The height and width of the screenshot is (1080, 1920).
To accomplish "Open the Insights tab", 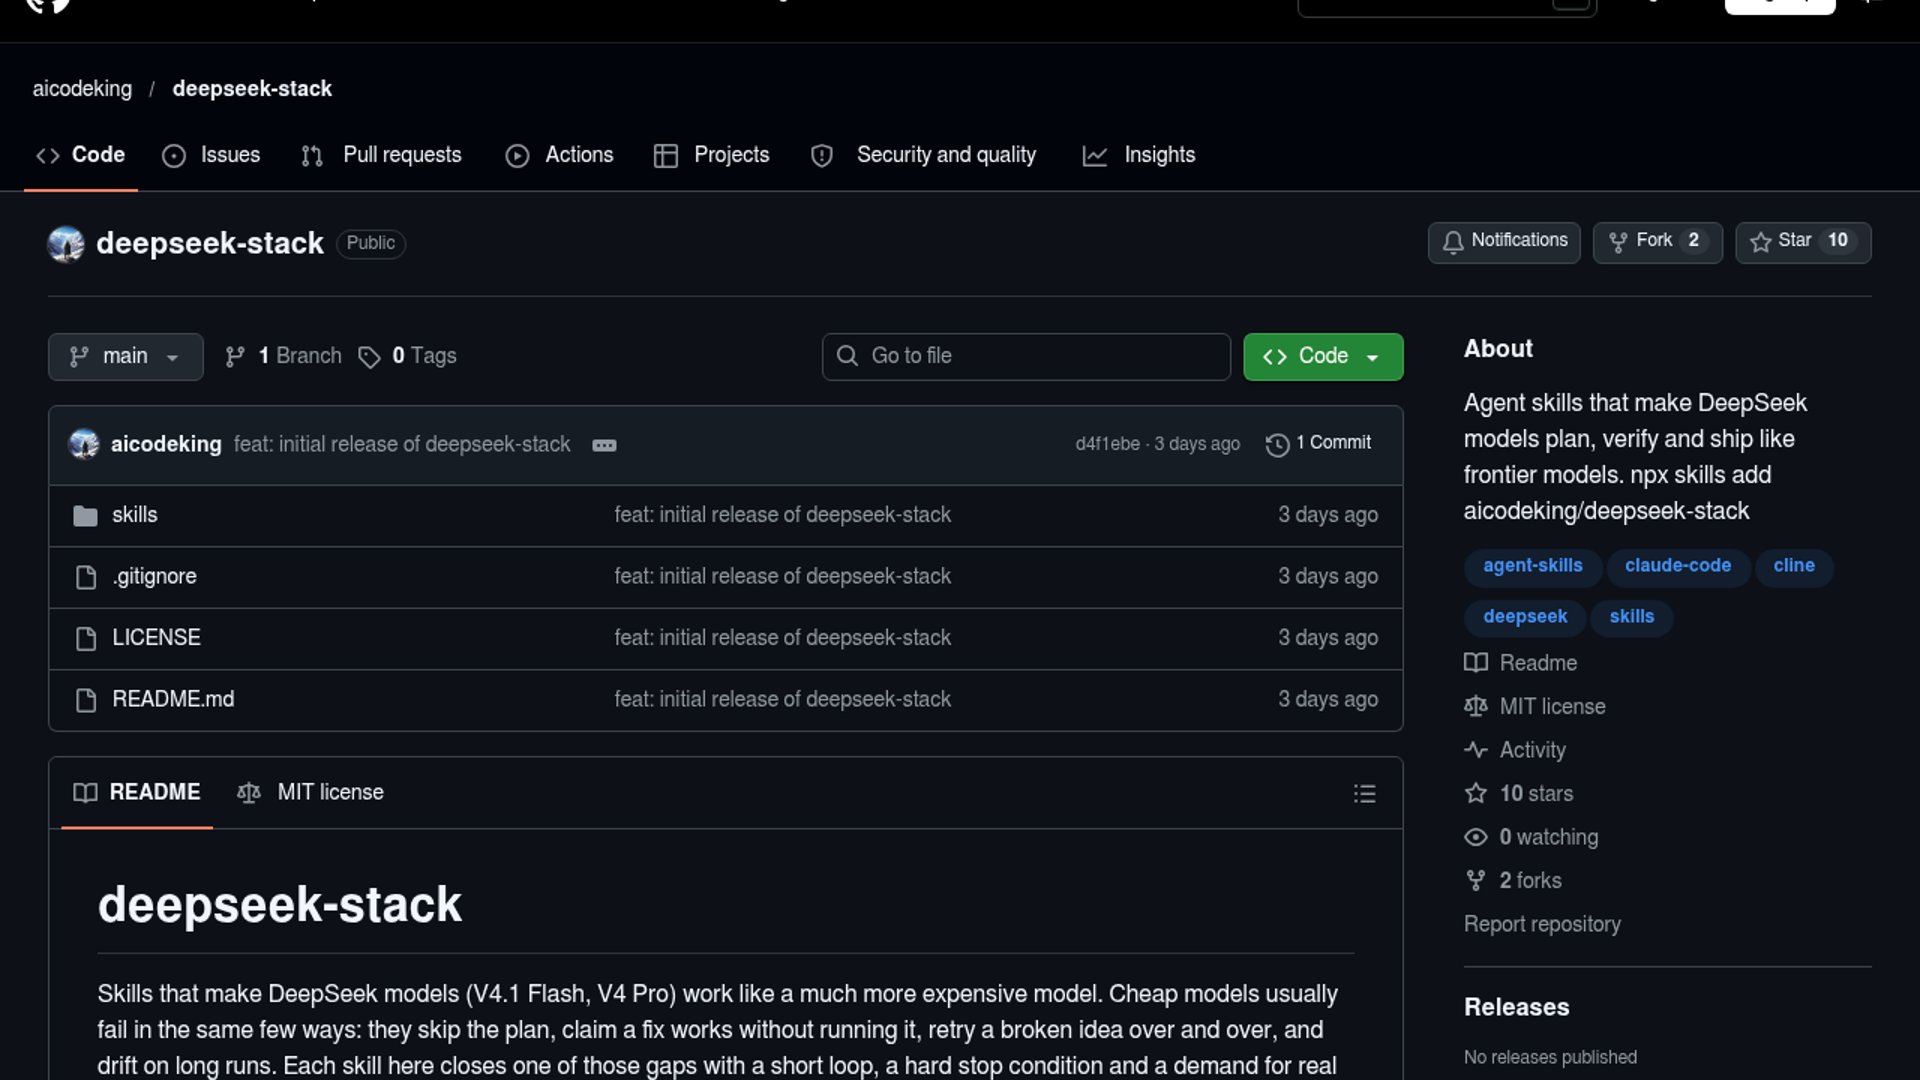I will pyautogui.click(x=1139, y=155).
